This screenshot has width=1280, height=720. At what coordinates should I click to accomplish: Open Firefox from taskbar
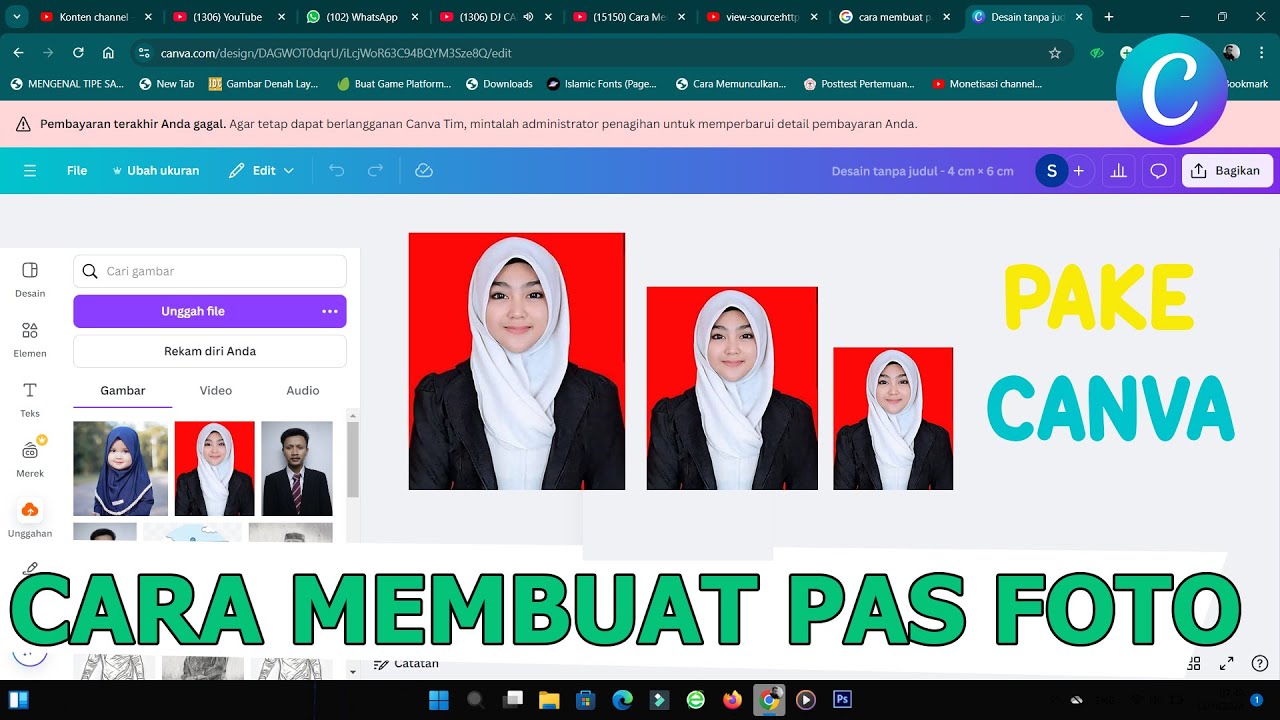[732, 700]
